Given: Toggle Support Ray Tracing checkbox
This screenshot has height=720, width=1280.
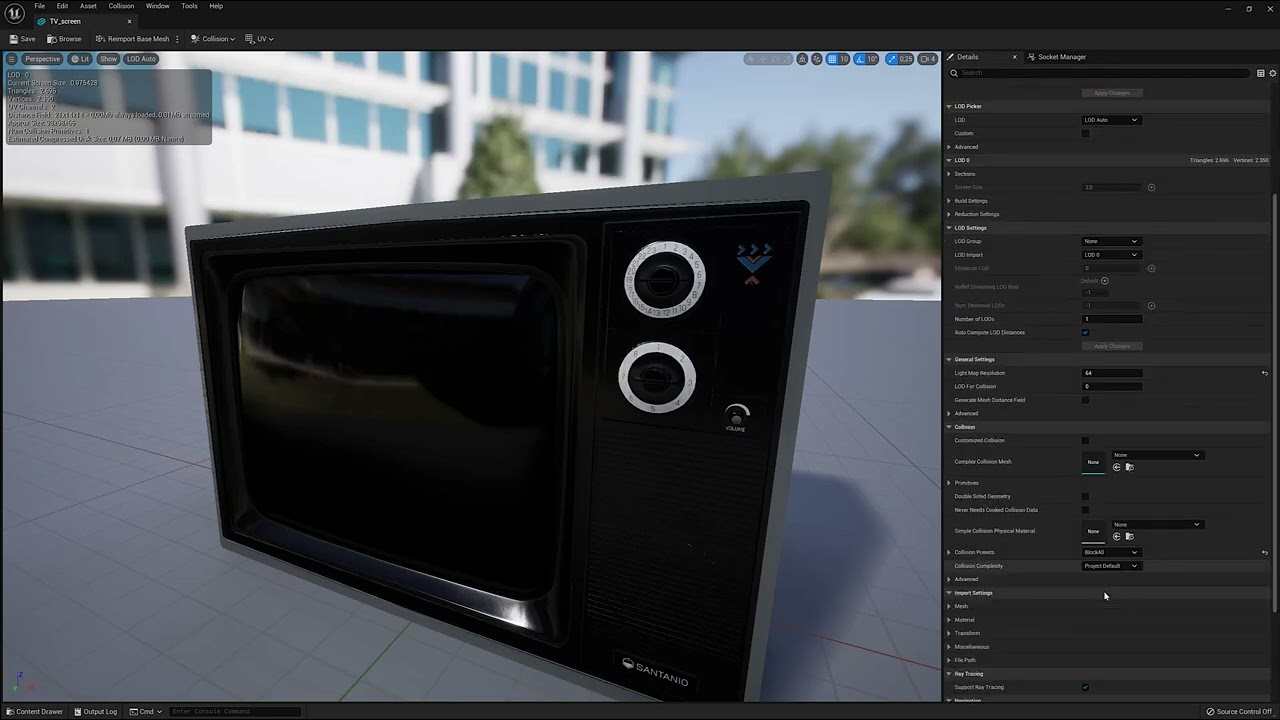Looking at the screenshot, I should point(1085,687).
